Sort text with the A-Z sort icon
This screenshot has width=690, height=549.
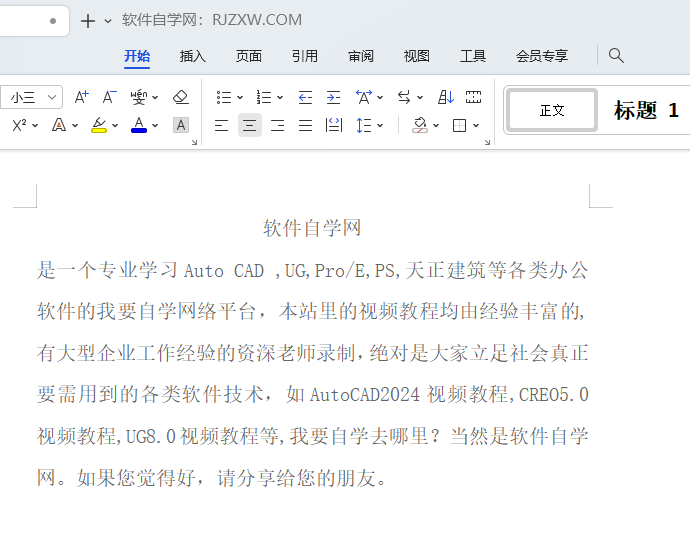[x=445, y=97]
